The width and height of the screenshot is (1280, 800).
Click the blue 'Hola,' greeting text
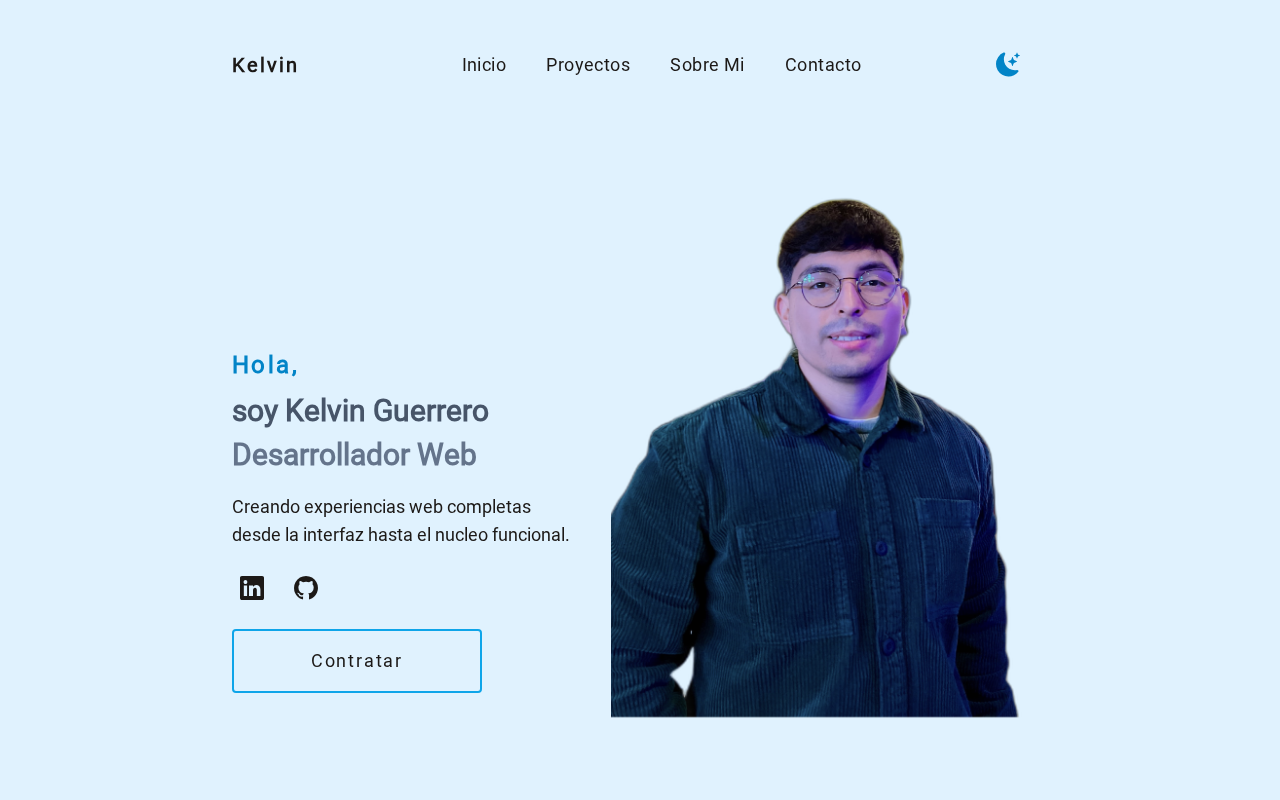click(x=265, y=365)
